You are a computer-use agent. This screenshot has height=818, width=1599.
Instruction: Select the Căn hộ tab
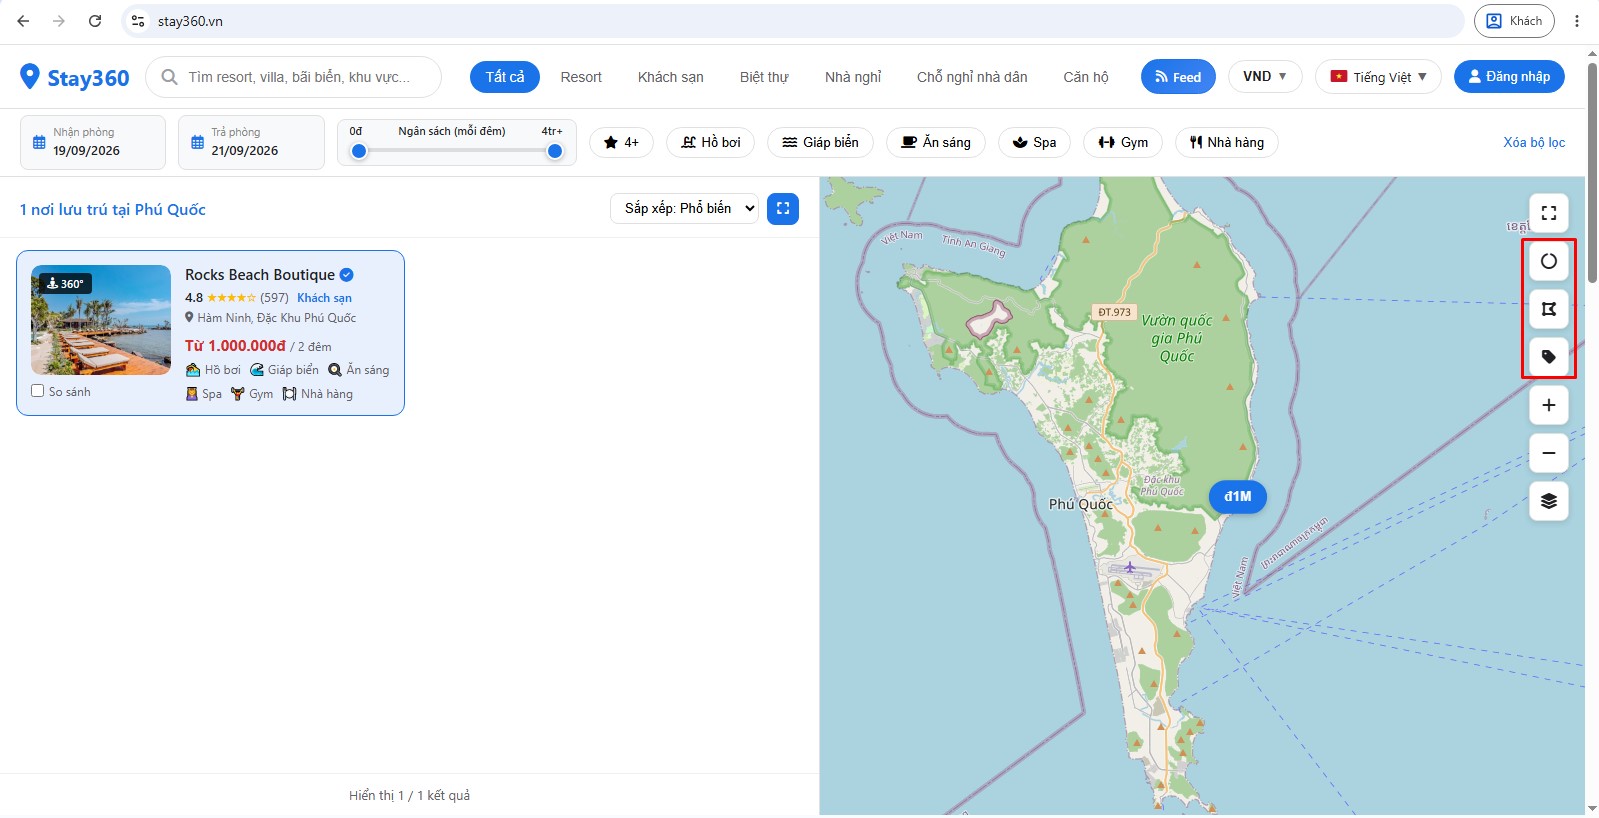(x=1086, y=77)
